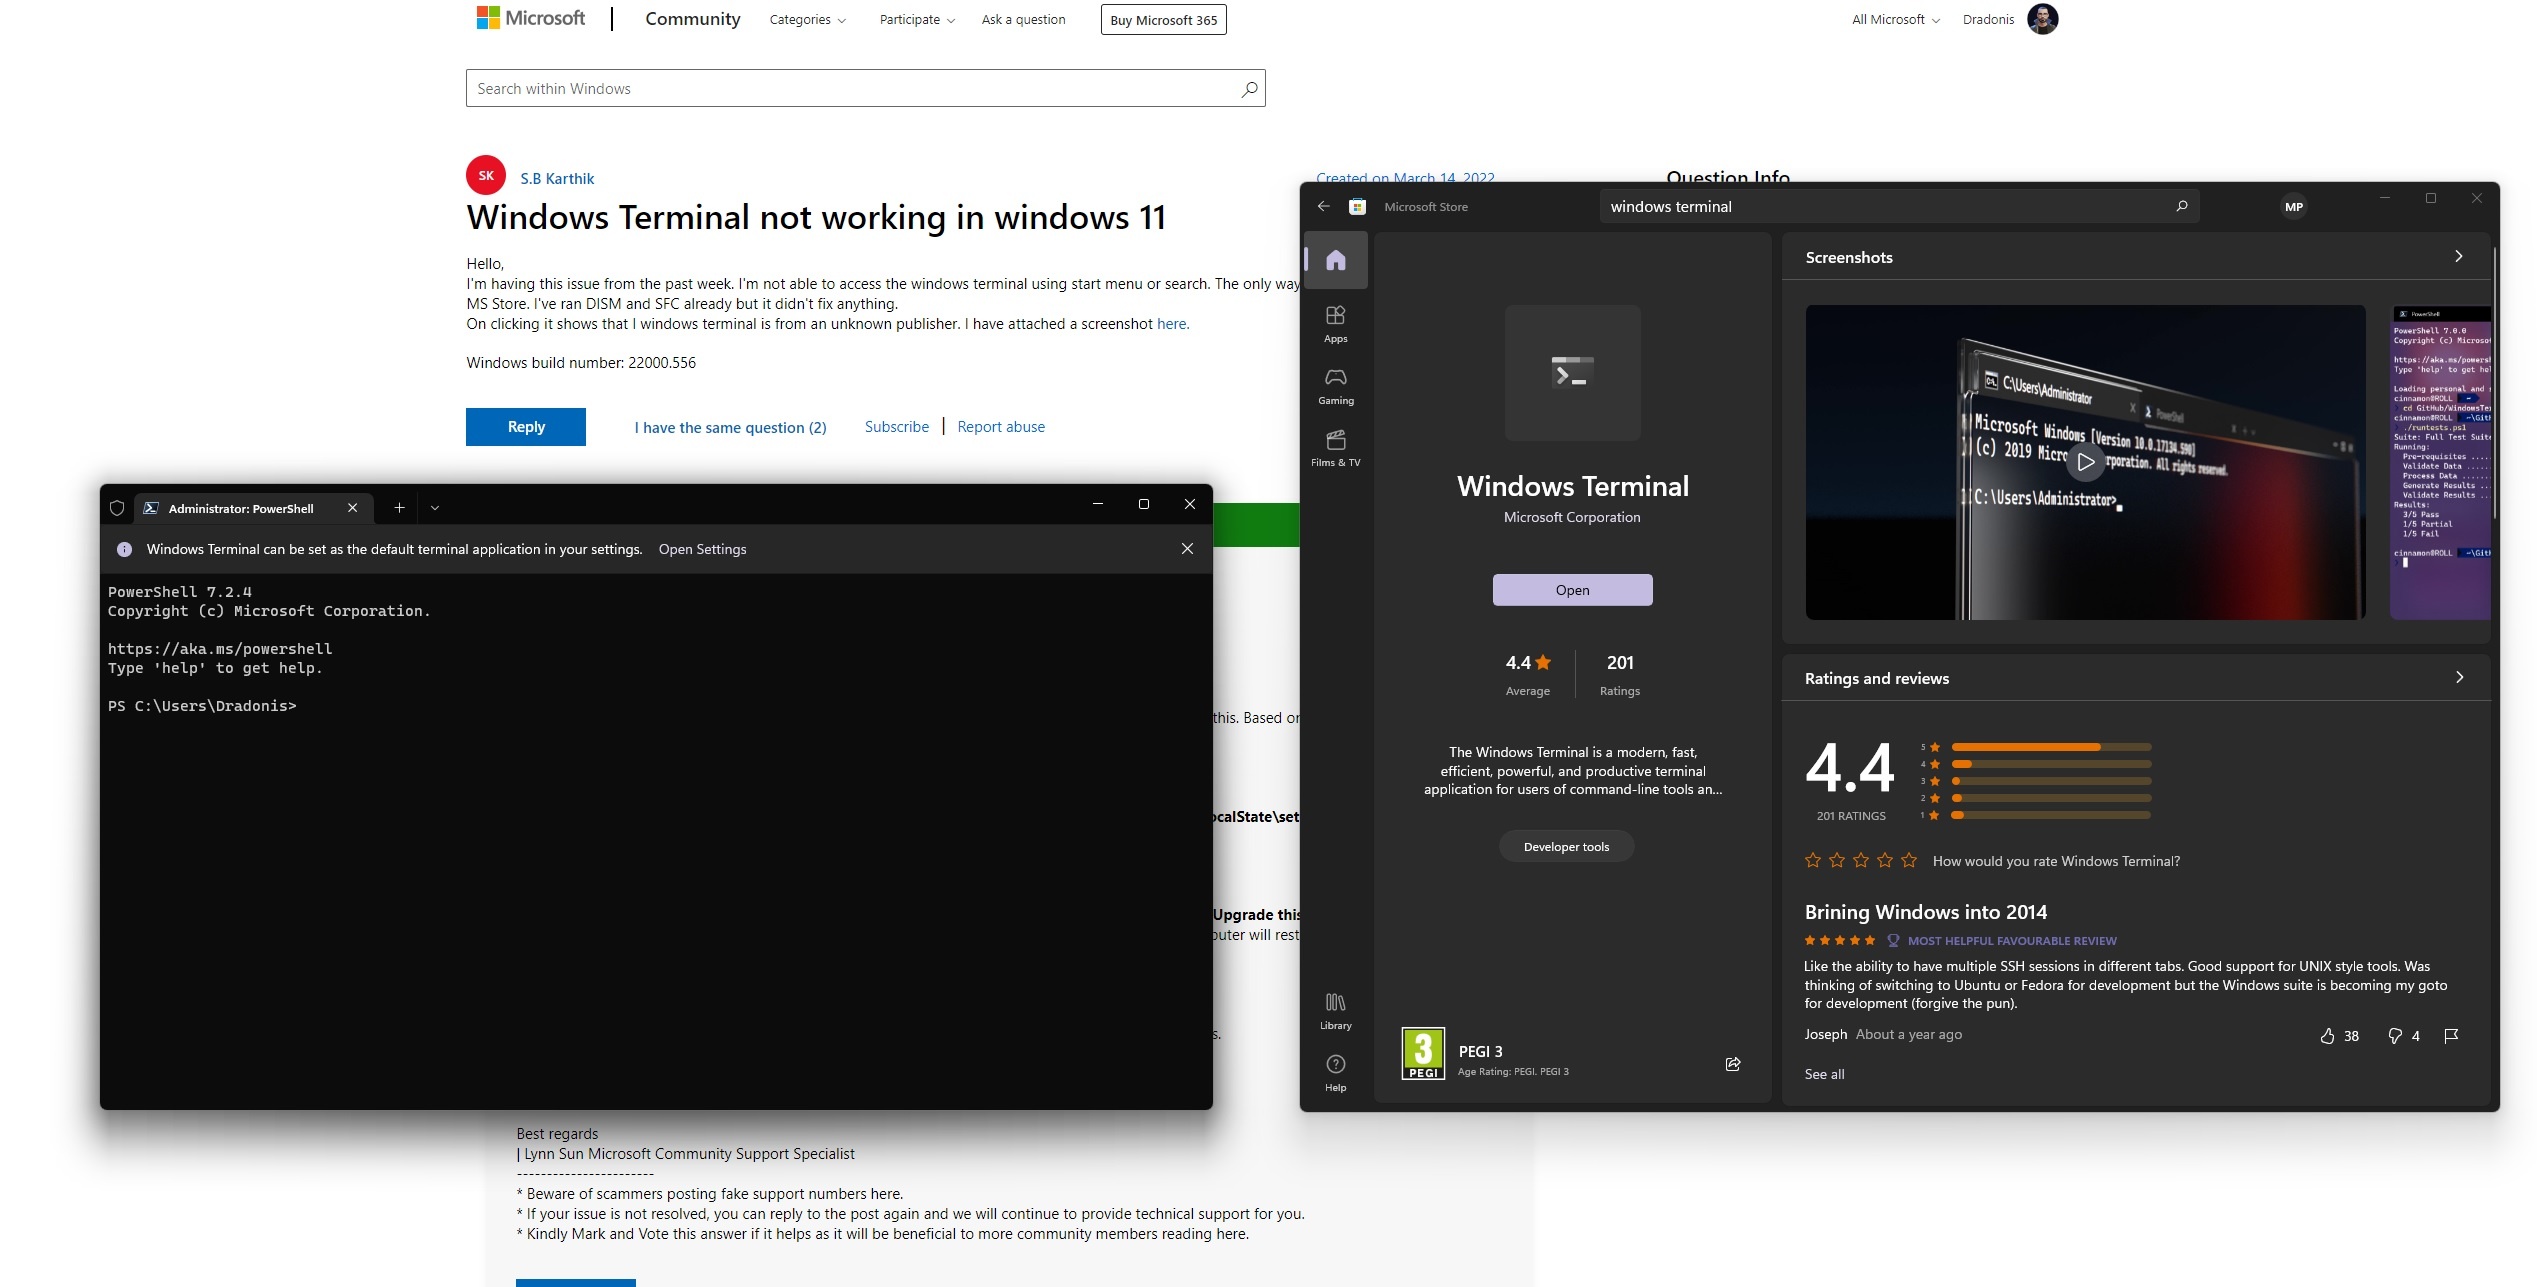Screen dimensions: 2537x1287
Task: Open the Apps section in Microsoft Store
Action: [x=1336, y=322]
